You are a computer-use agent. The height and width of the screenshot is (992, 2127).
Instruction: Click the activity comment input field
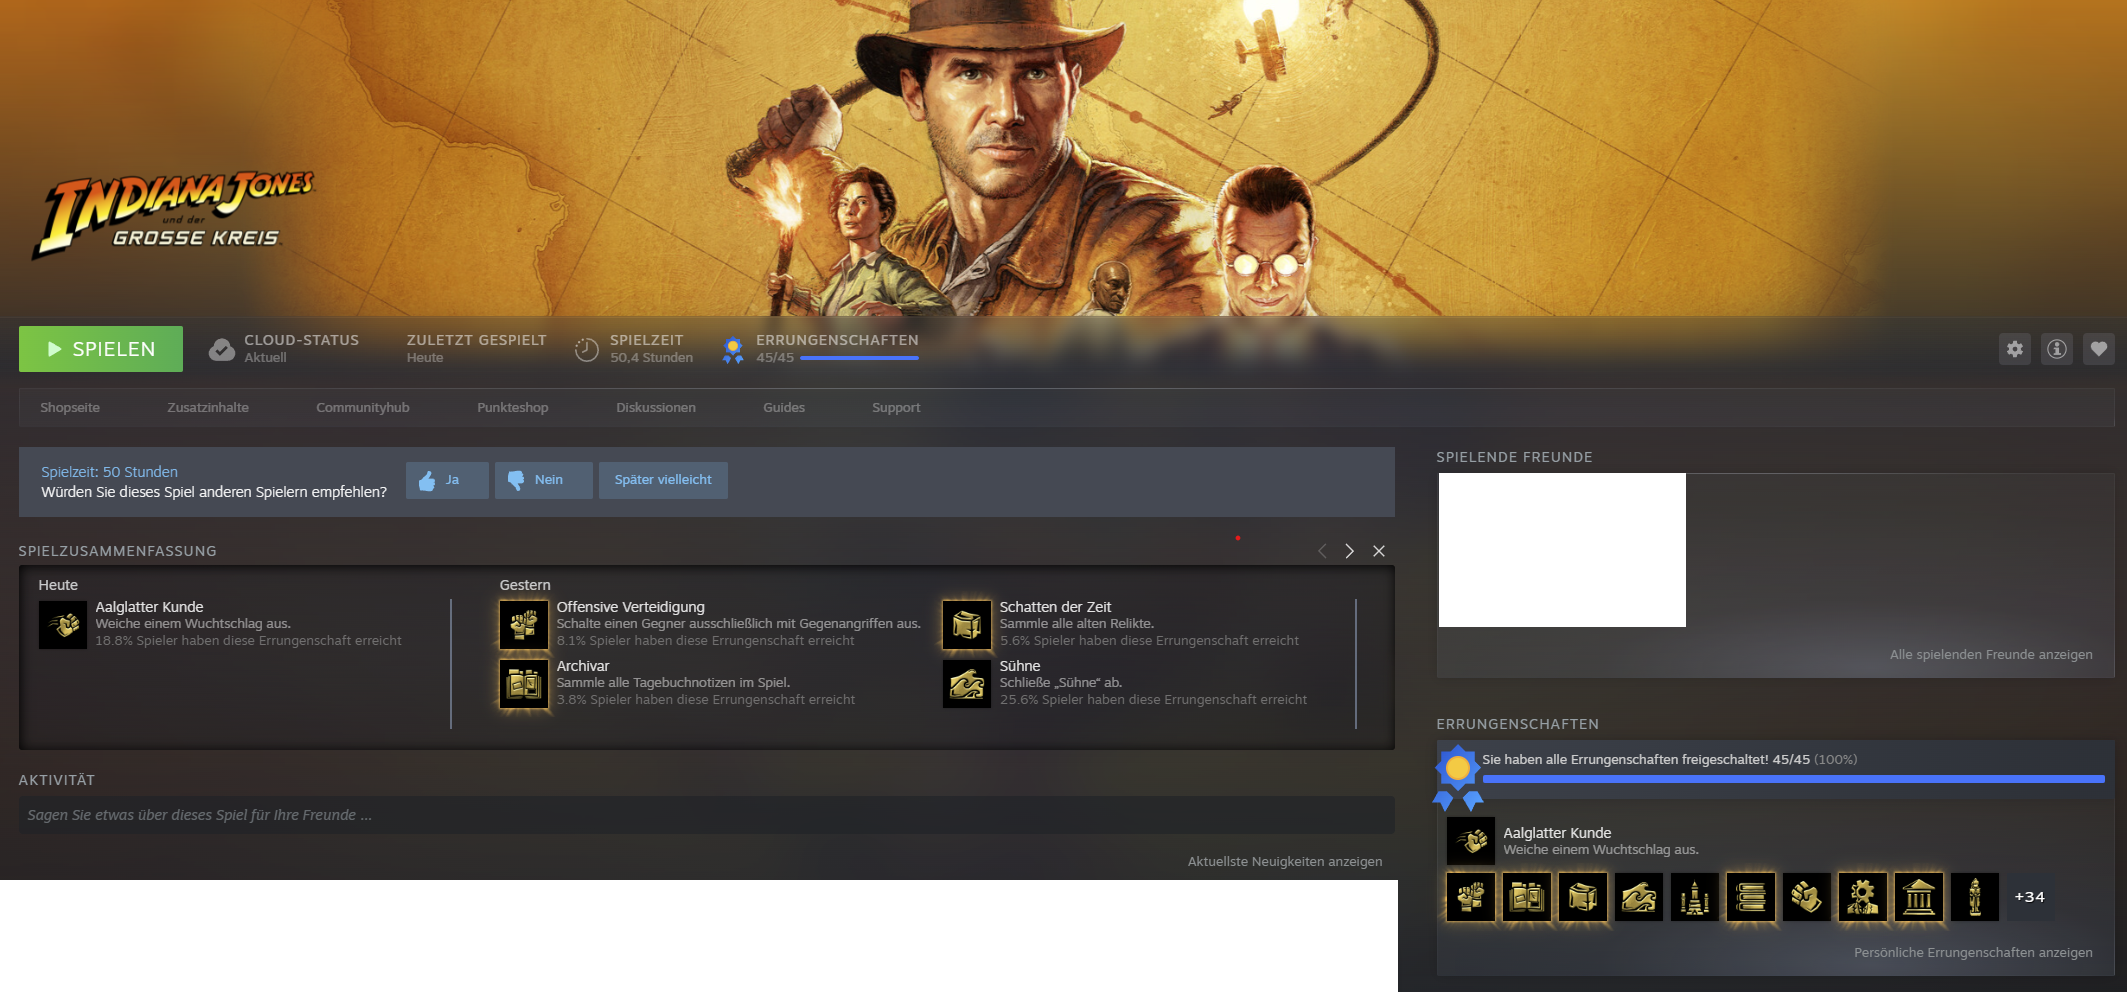pyautogui.click(x=700, y=815)
